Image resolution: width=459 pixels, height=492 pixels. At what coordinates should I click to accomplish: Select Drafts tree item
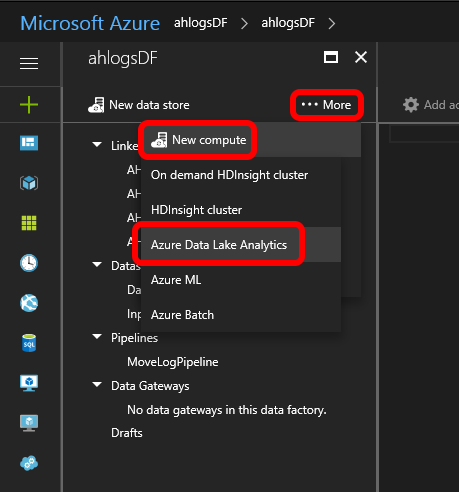pos(127,433)
